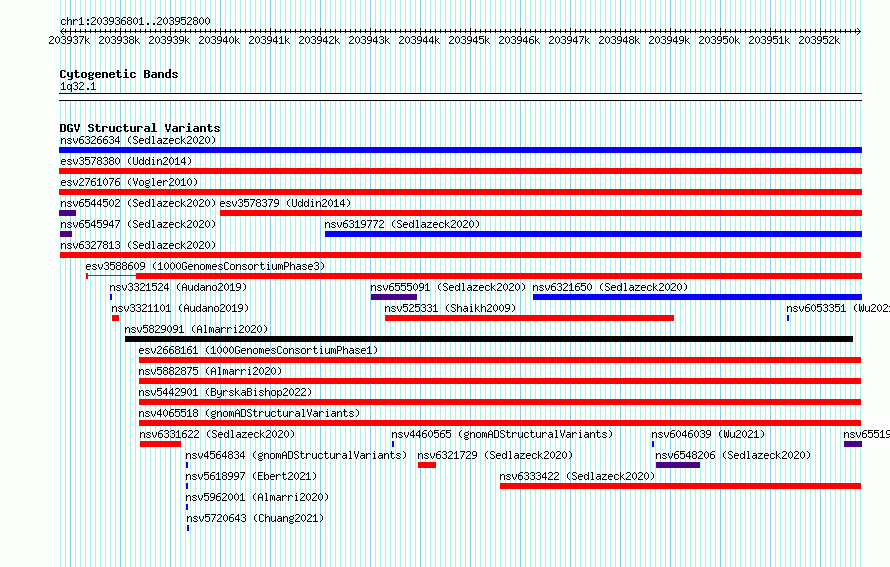Click the esv2761076 (Vogler2010) label

click(x=129, y=182)
